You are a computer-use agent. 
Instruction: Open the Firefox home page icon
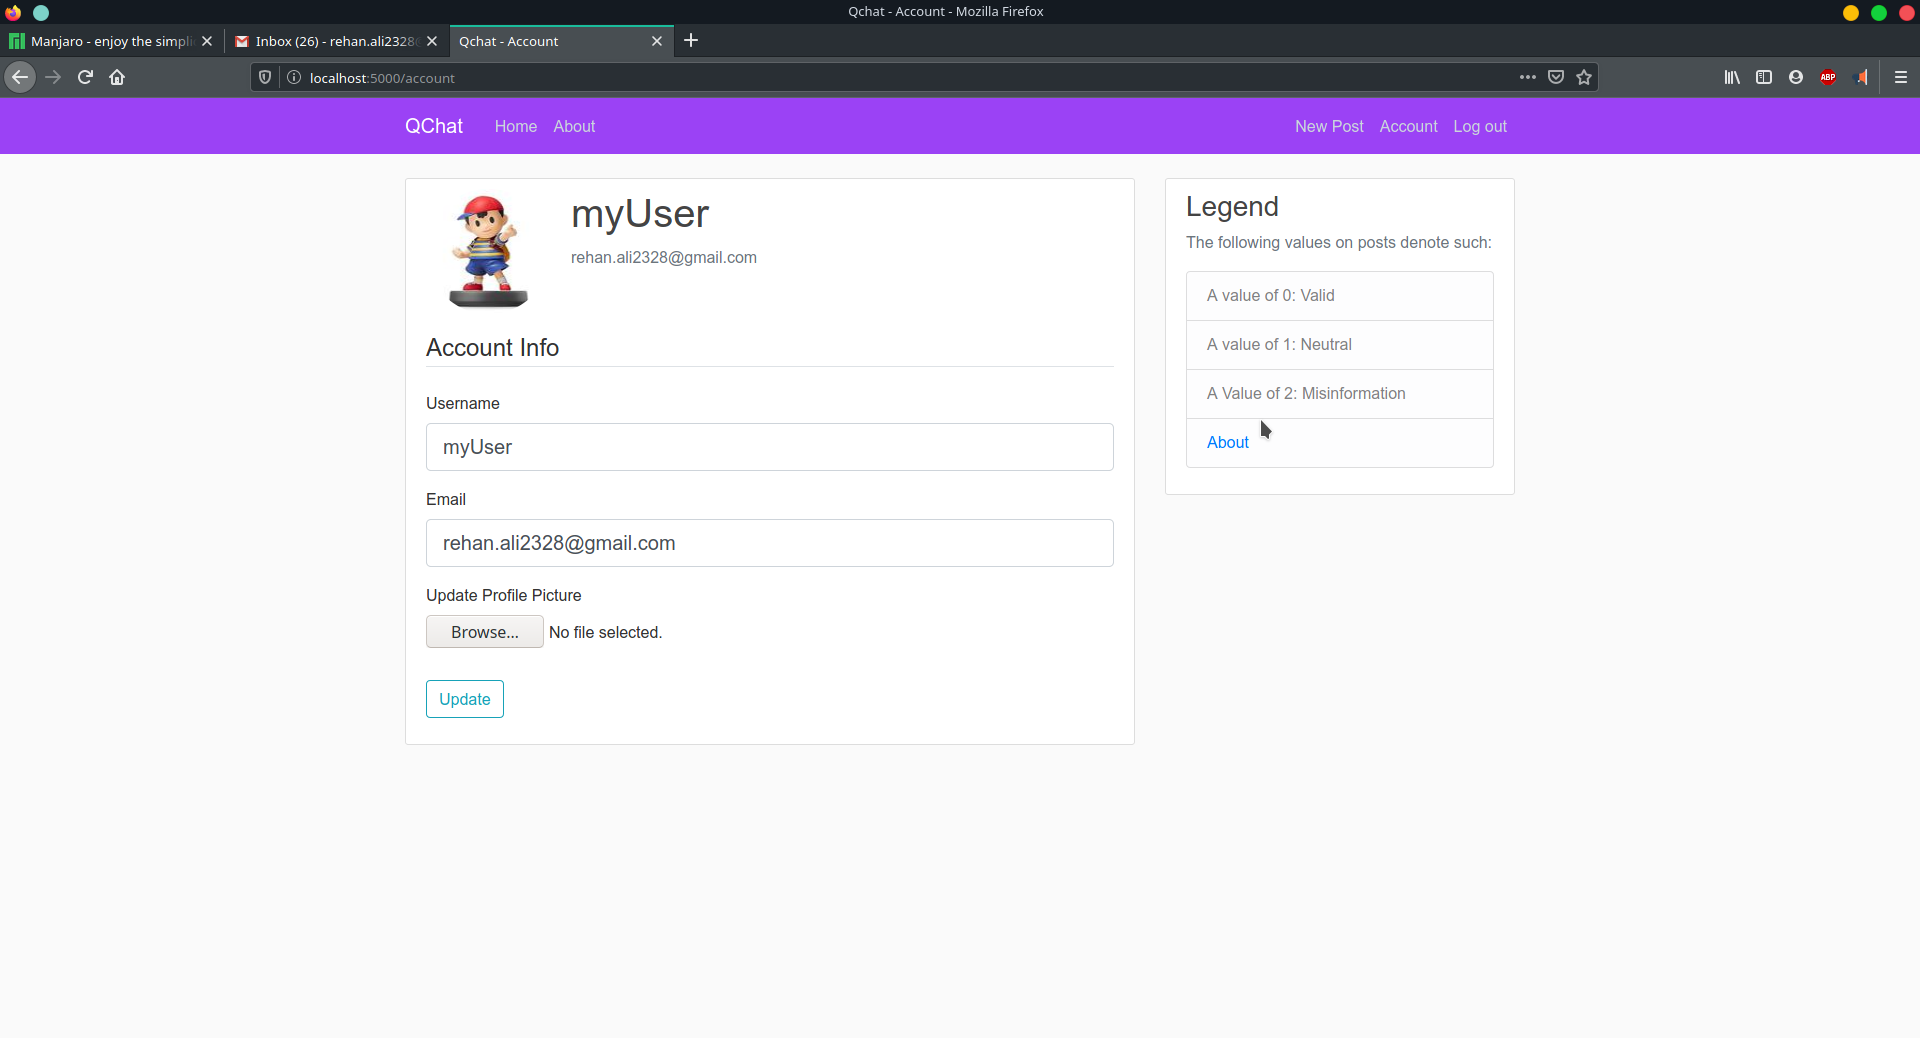(x=117, y=77)
